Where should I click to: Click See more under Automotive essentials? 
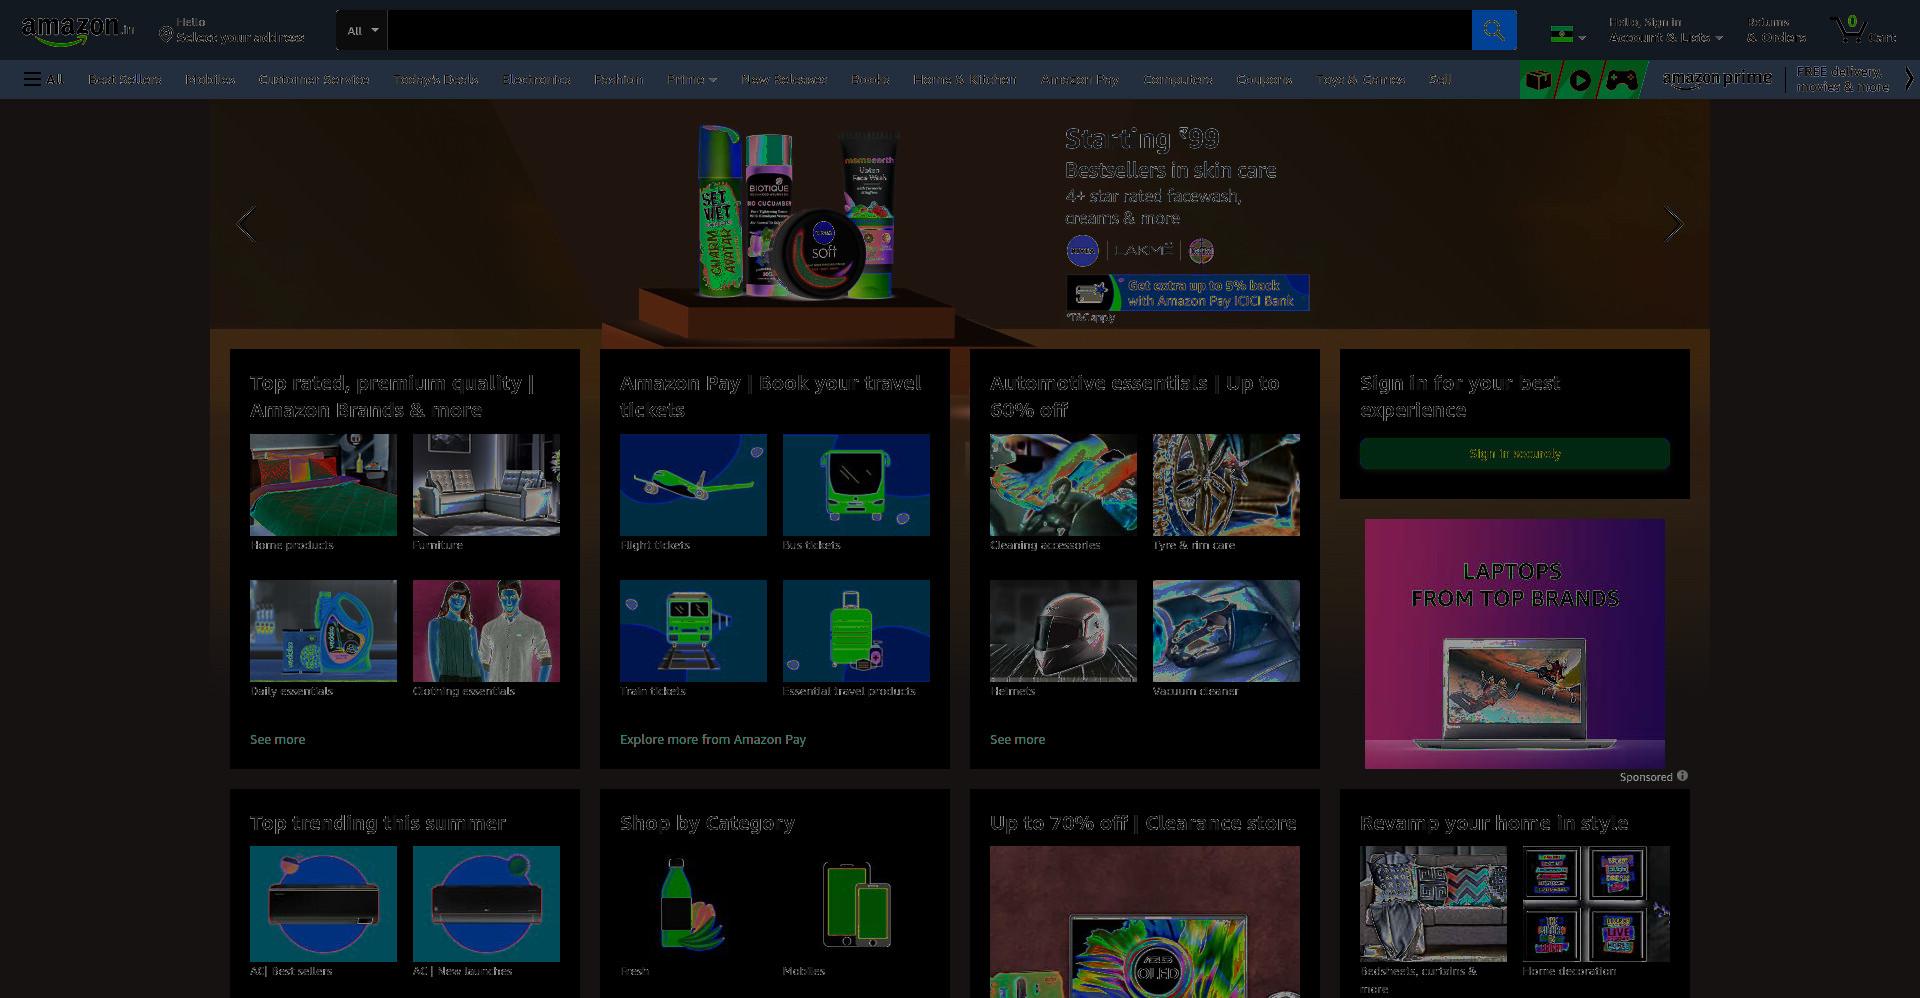pos(1018,739)
